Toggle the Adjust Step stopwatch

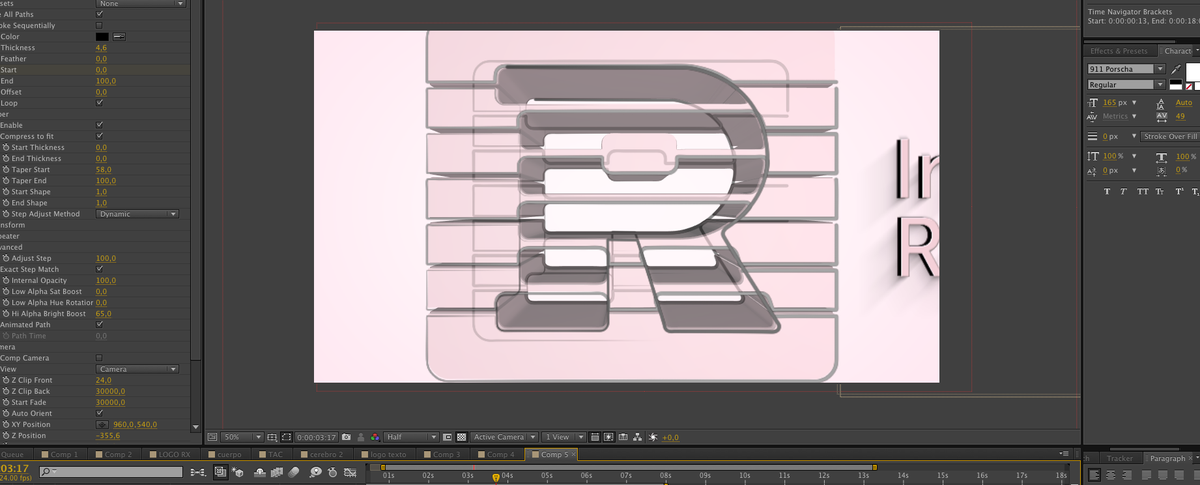(6, 258)
